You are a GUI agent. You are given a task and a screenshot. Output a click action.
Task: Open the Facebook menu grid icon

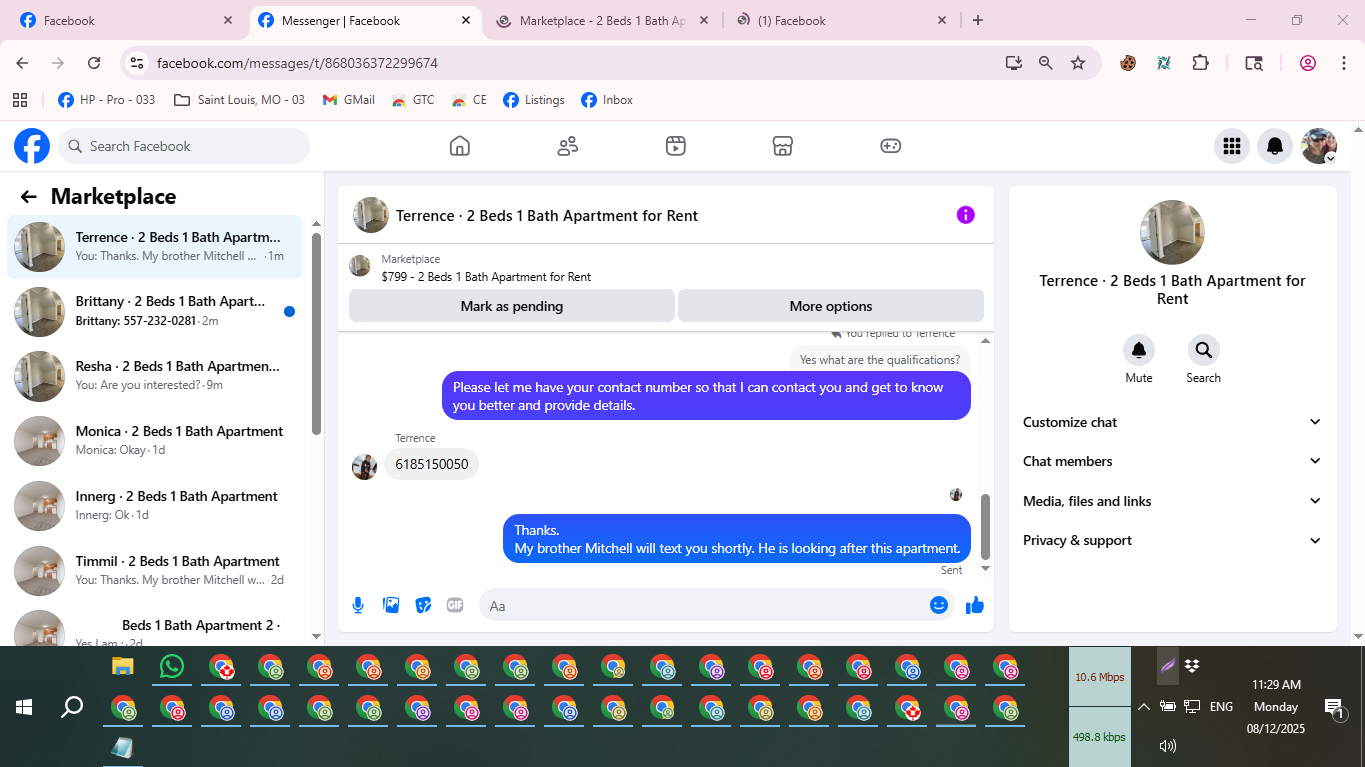1232,146
